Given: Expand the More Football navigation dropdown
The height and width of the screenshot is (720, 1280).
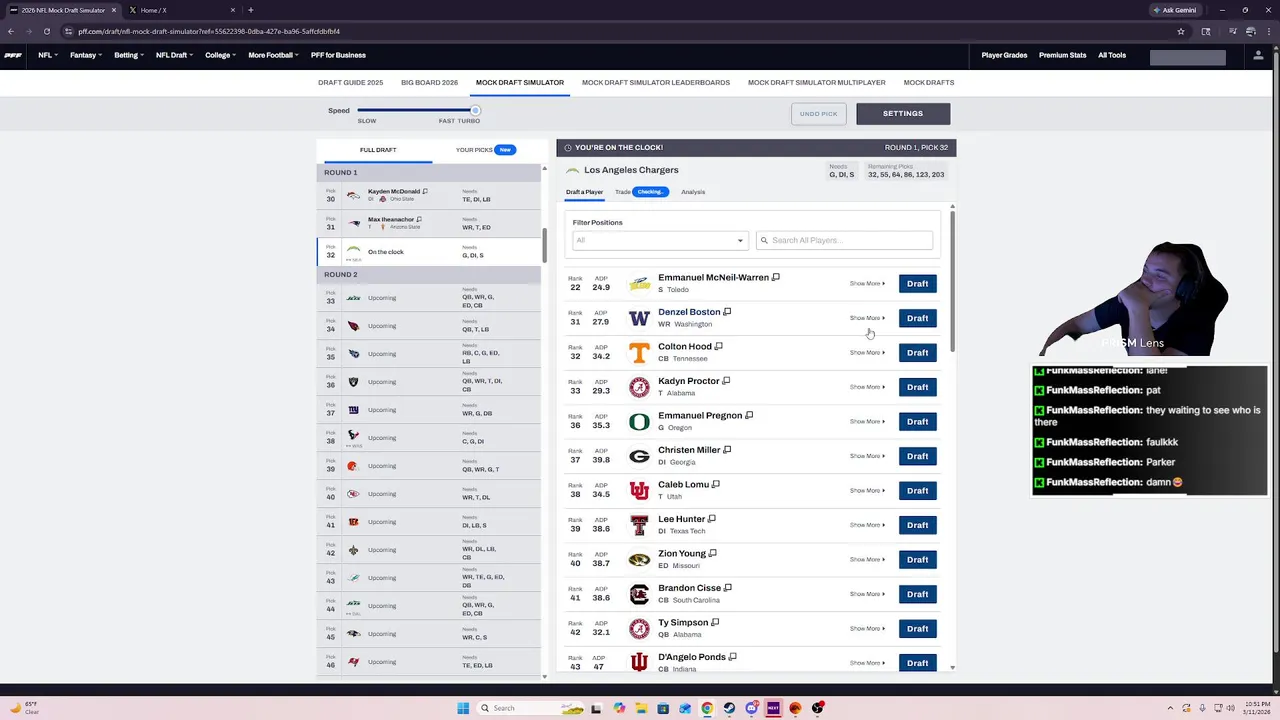Looking at the screenshot, I should point(273,55).
